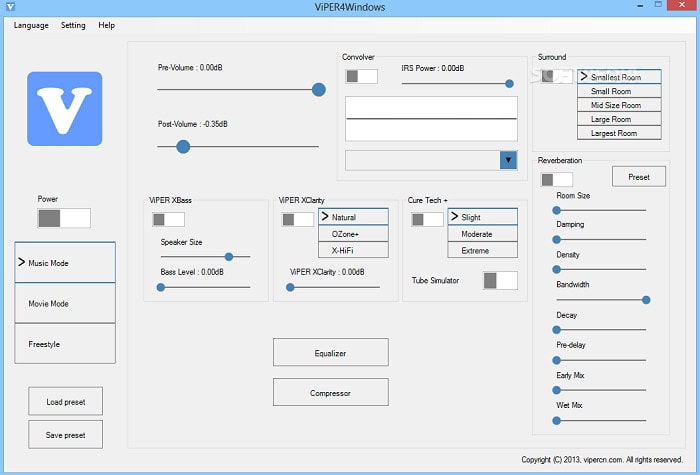Select Music Mode tab
Screen dimensions: 700x475
pyautogui.click(x=65, y=262)
